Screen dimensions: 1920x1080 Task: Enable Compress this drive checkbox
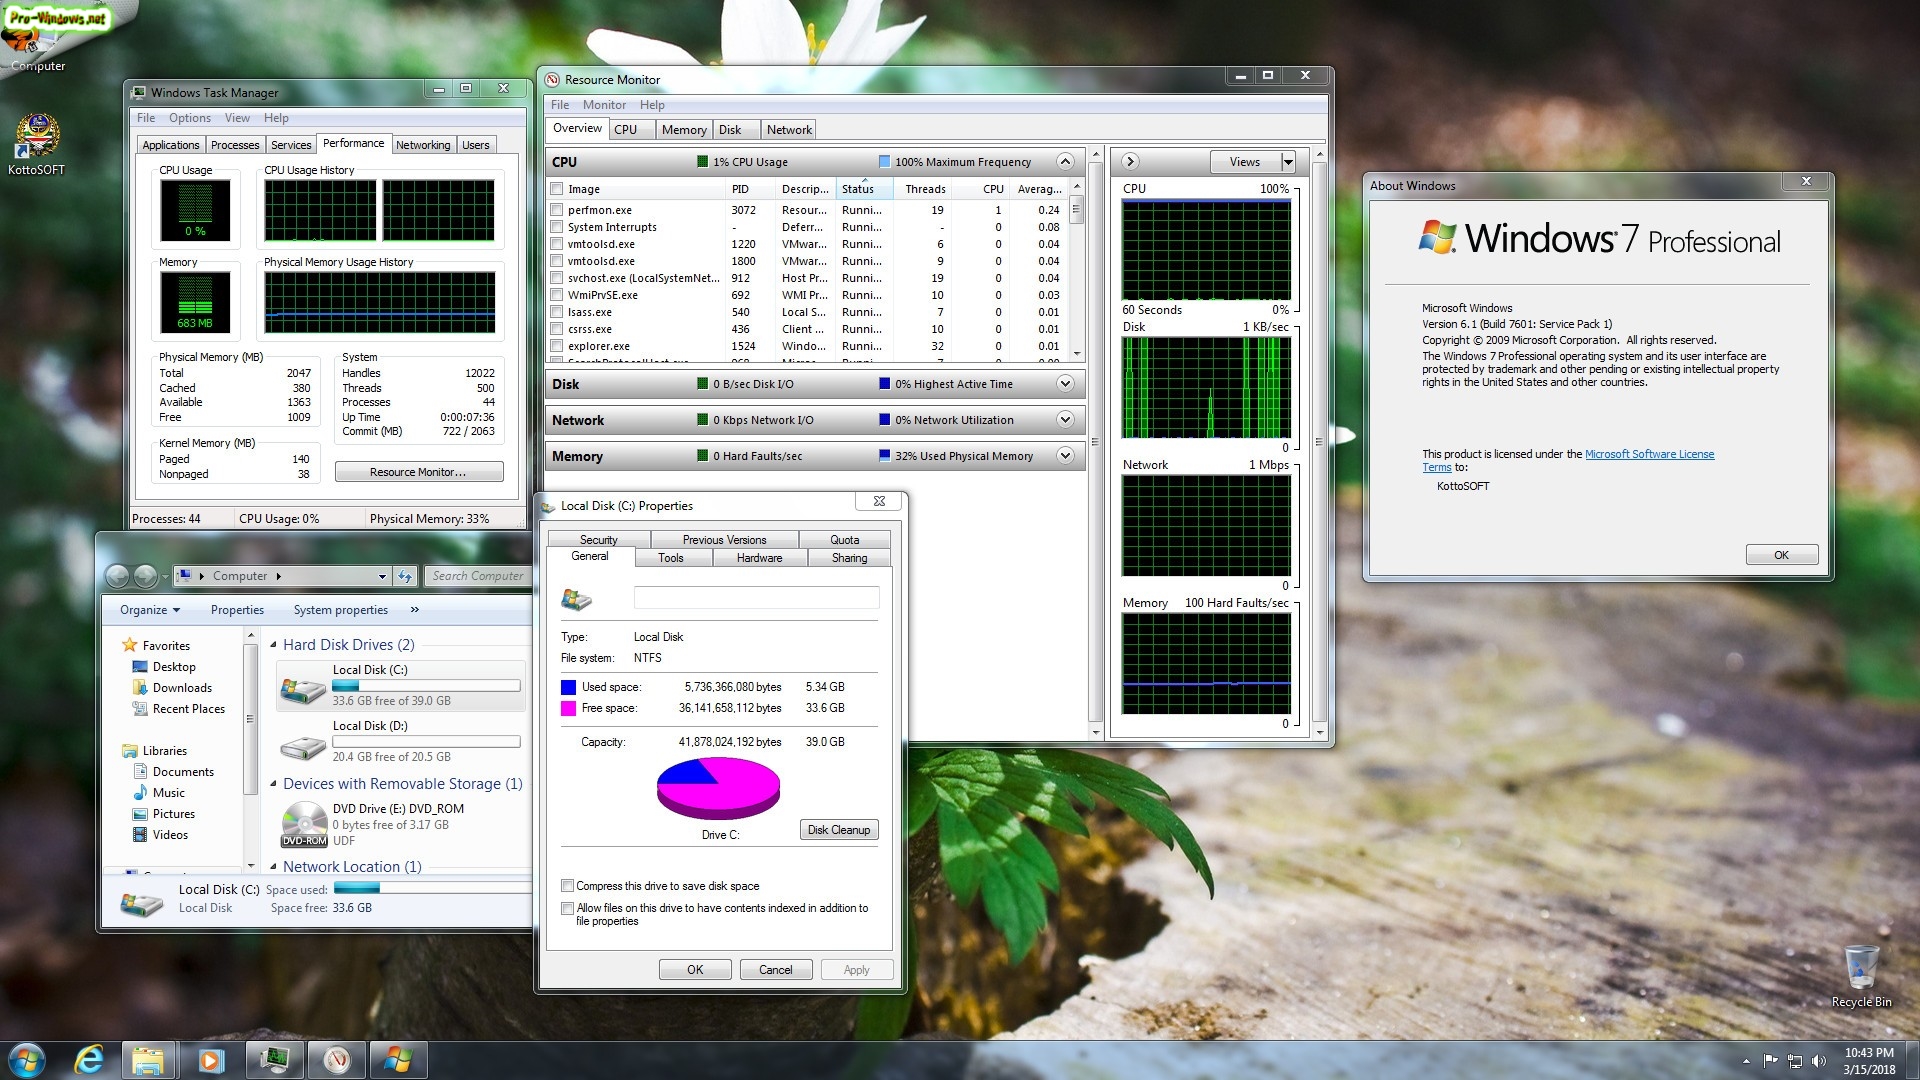point(568,886)
